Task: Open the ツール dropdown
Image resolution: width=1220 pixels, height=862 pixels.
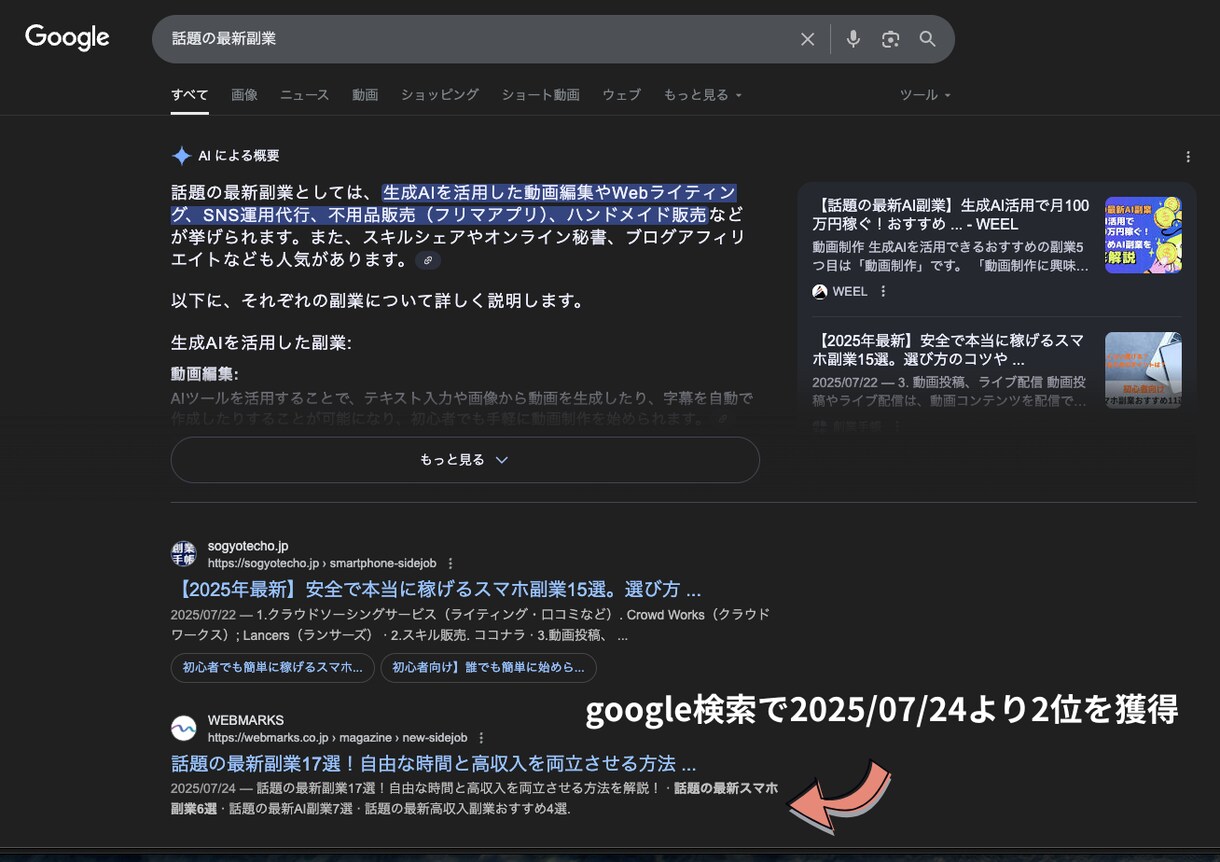Action: pos(925,95)
